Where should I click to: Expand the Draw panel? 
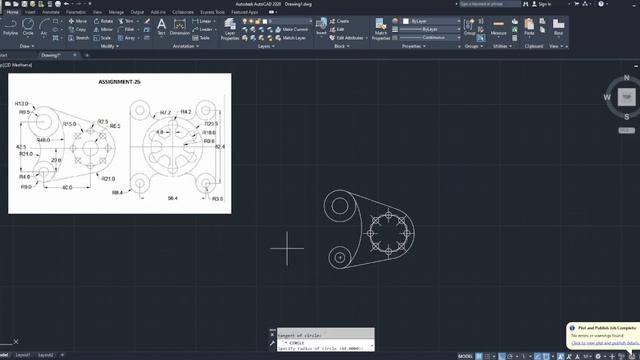pos(27,46)
